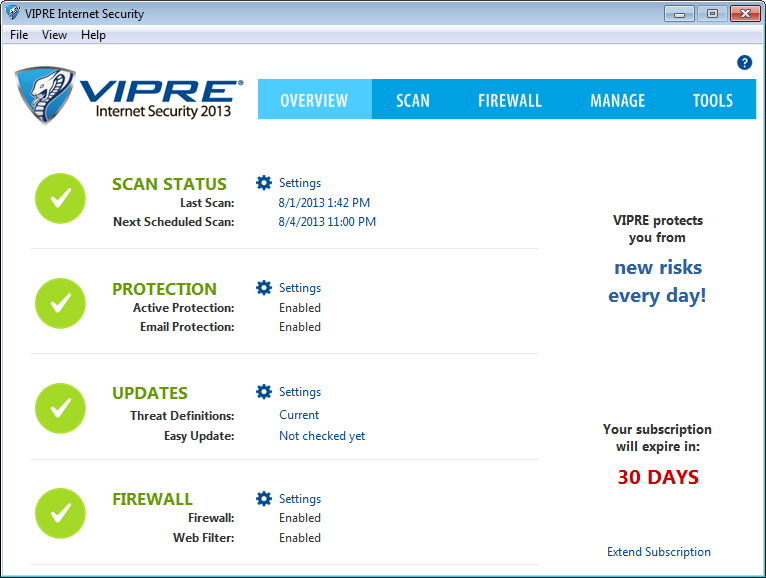Open the File menu
This screenshot has height=578, width=766.
coord(19,35)
